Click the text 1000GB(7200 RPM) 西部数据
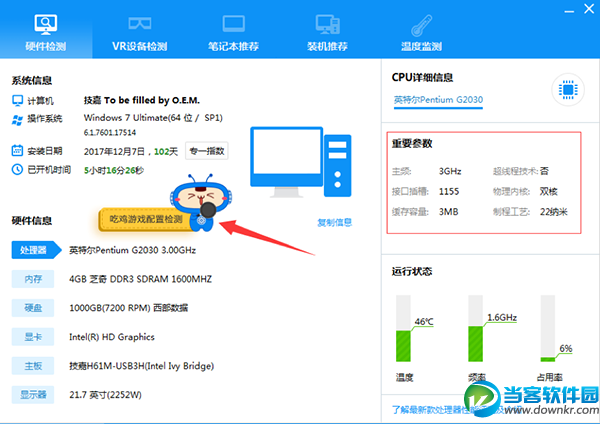600x424 pixels. point(129,308)
